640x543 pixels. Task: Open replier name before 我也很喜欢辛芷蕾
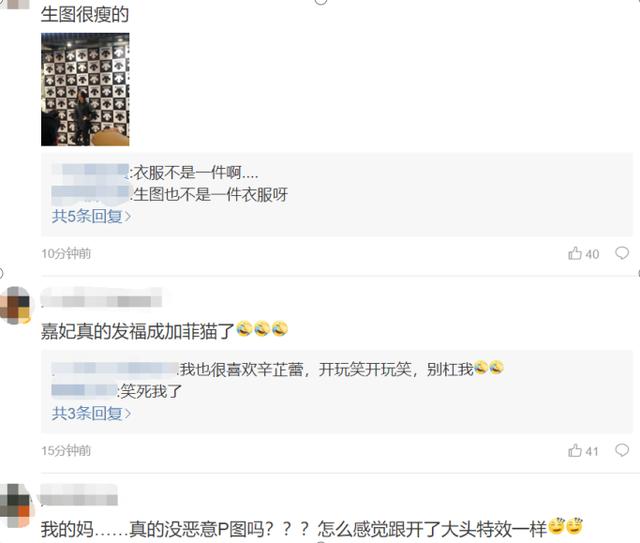[115, 369]
